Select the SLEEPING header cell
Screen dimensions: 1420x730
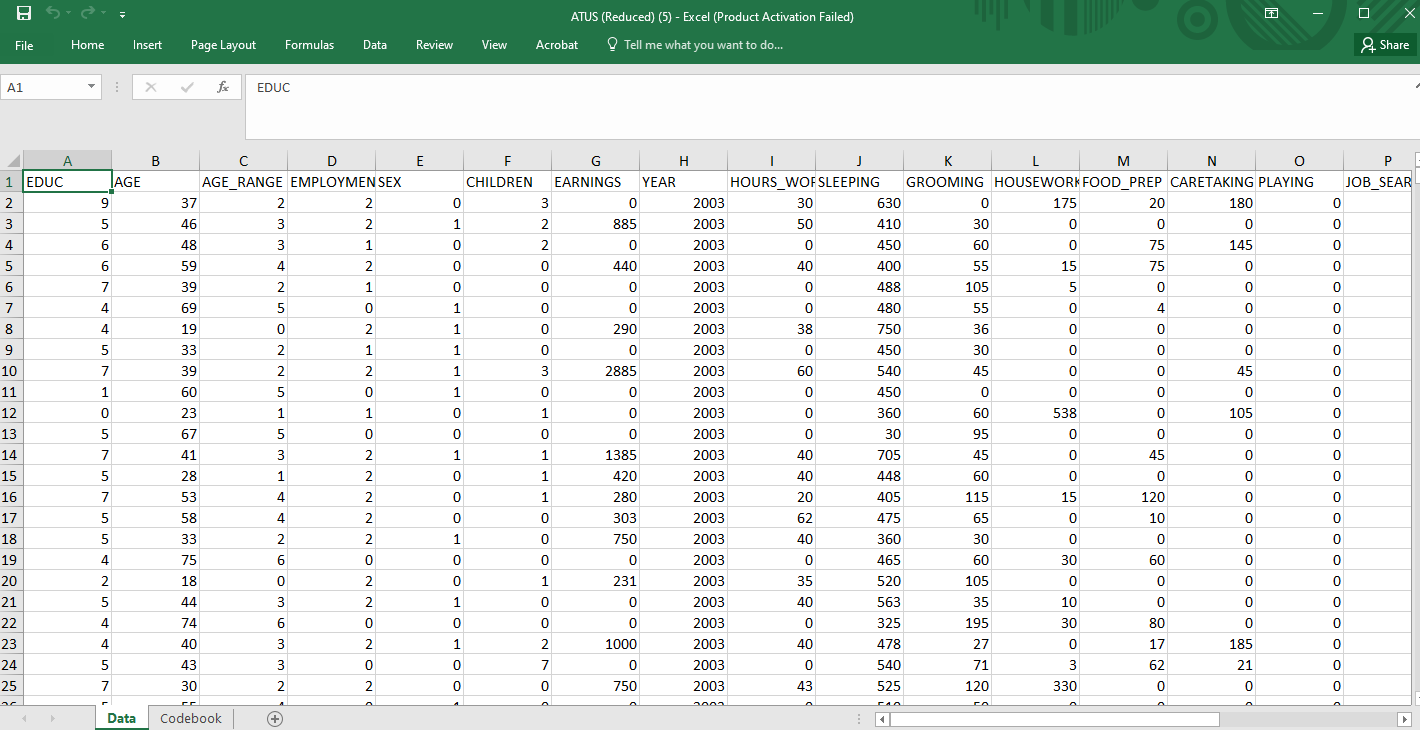(x=859, y=182)
